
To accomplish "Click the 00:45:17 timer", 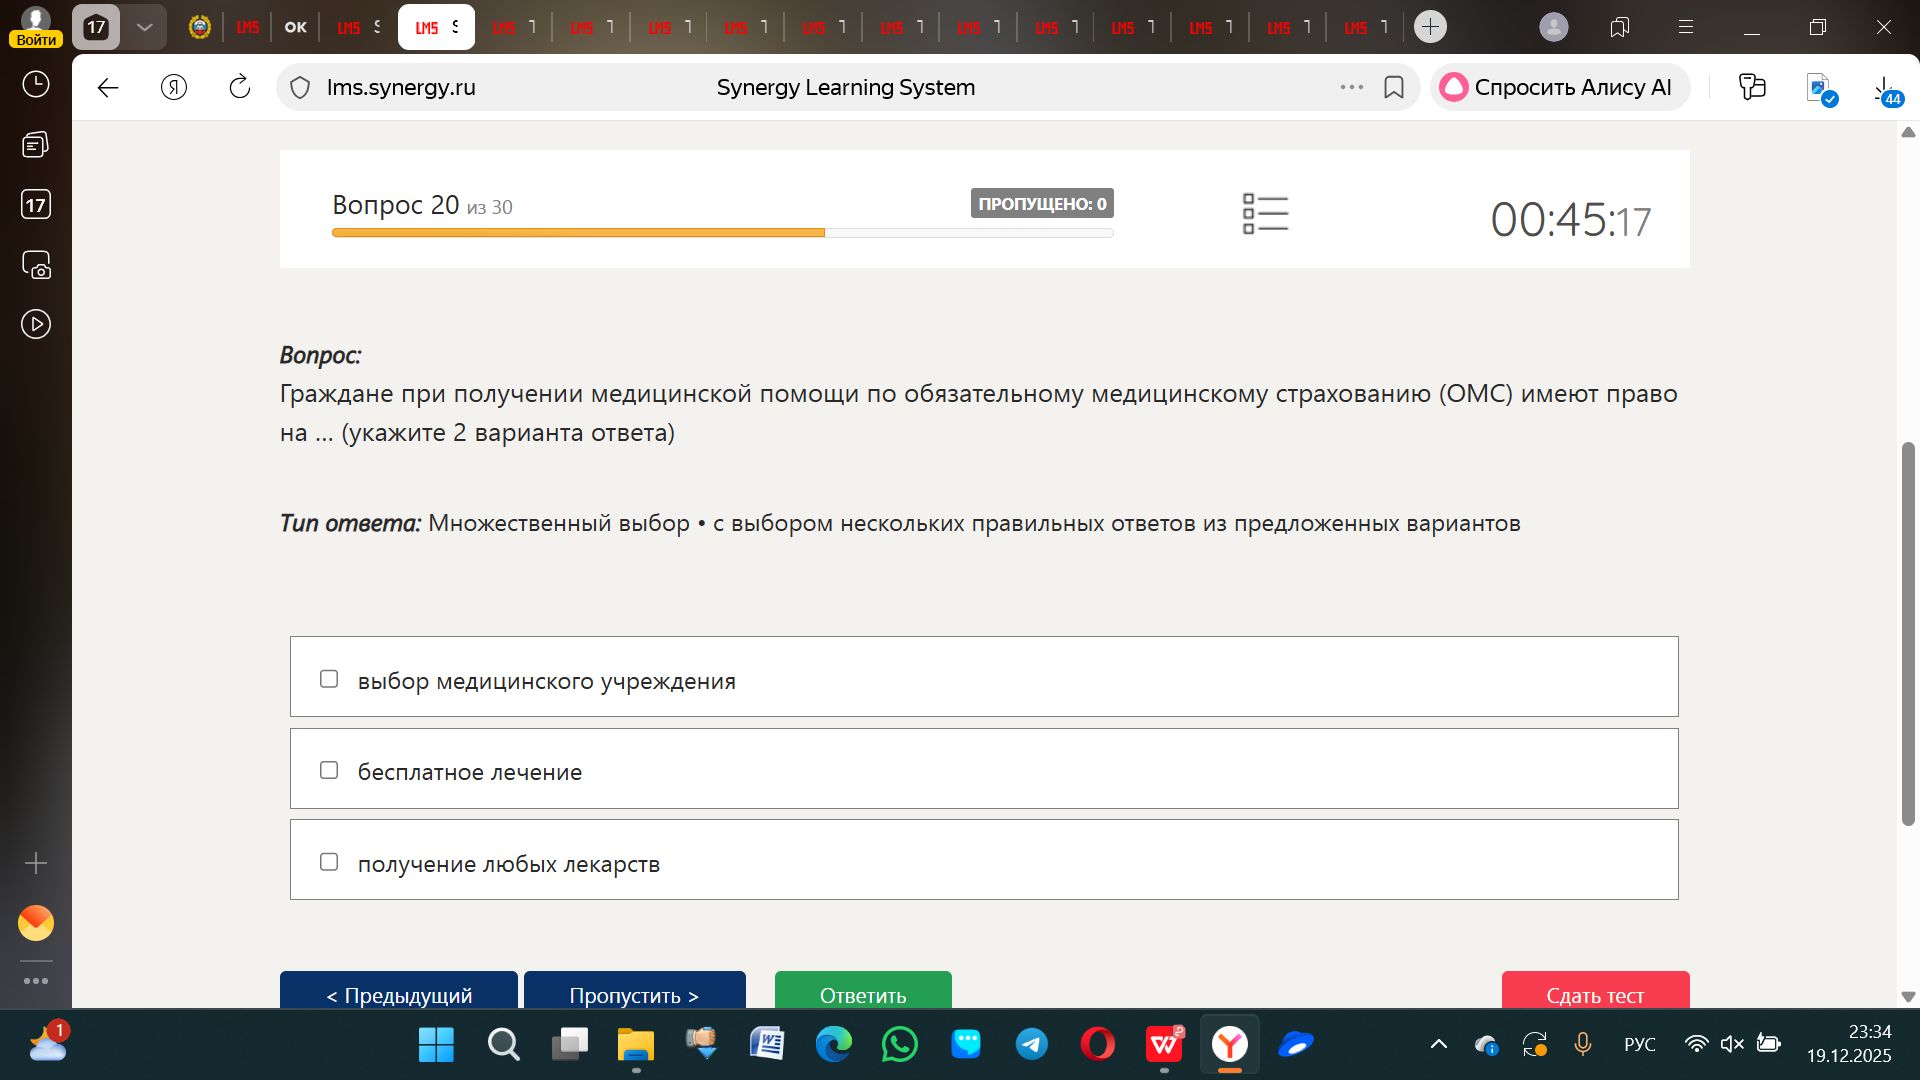I will (1571, 220).
